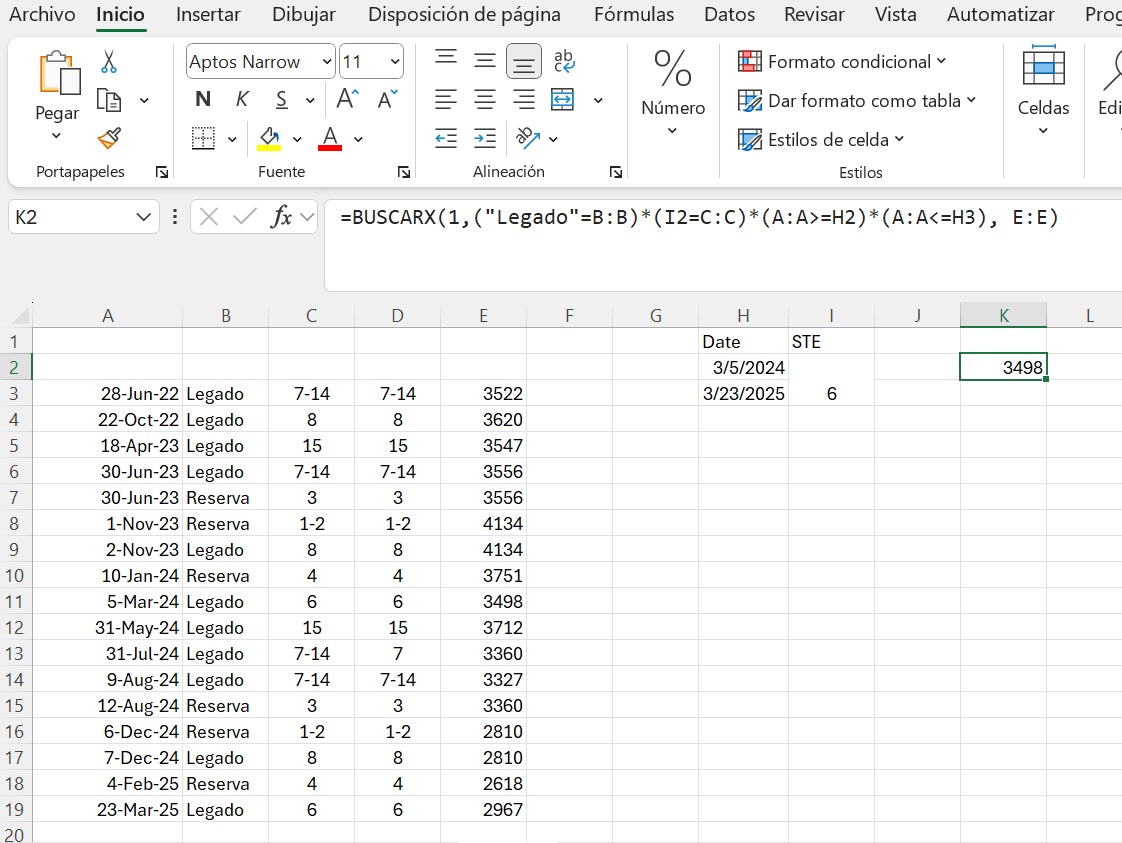Screen dimensions: 1122x843
Task: Expand the merge options arrow
Action: 597,100
